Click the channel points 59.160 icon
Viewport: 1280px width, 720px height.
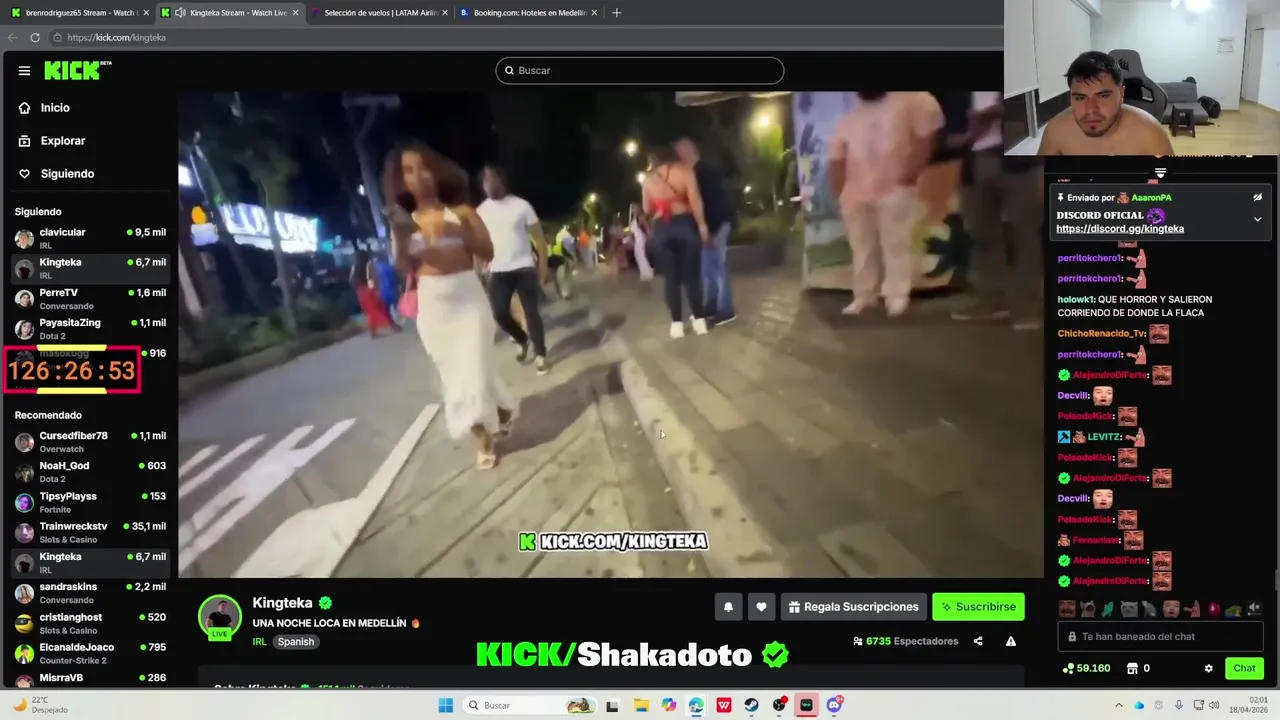1069,668
